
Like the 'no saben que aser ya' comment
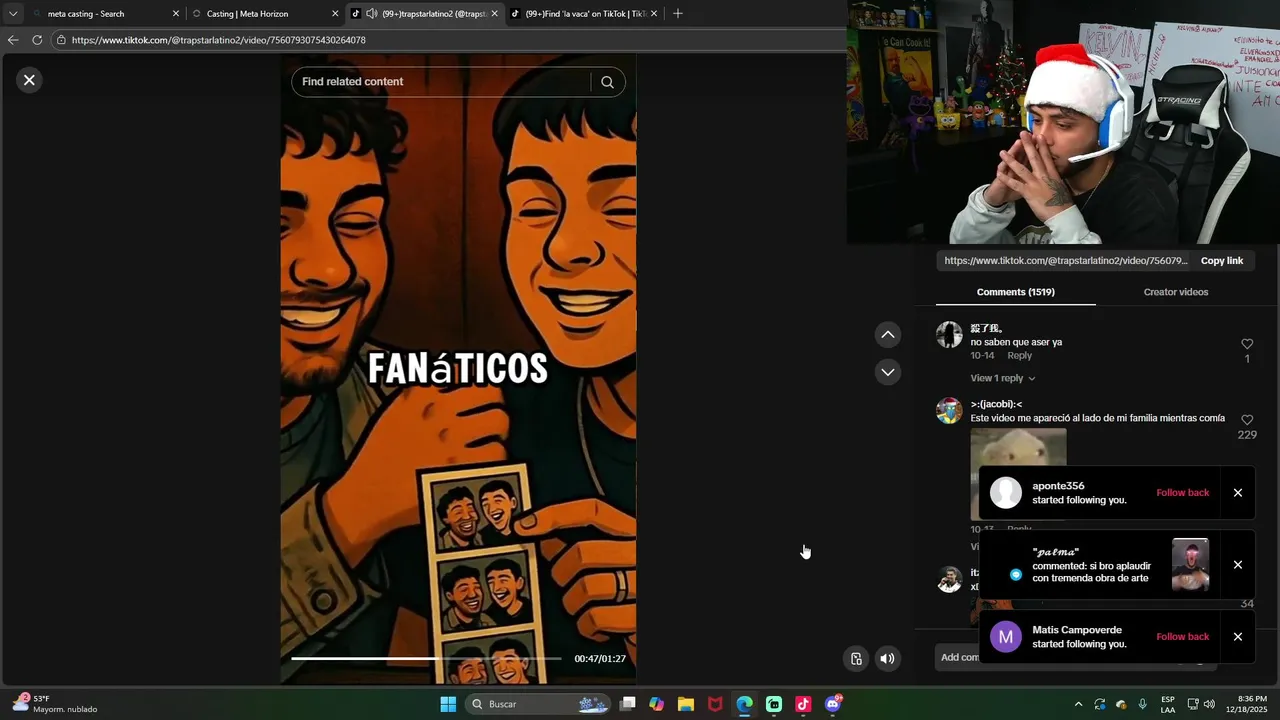point(1247,344)
